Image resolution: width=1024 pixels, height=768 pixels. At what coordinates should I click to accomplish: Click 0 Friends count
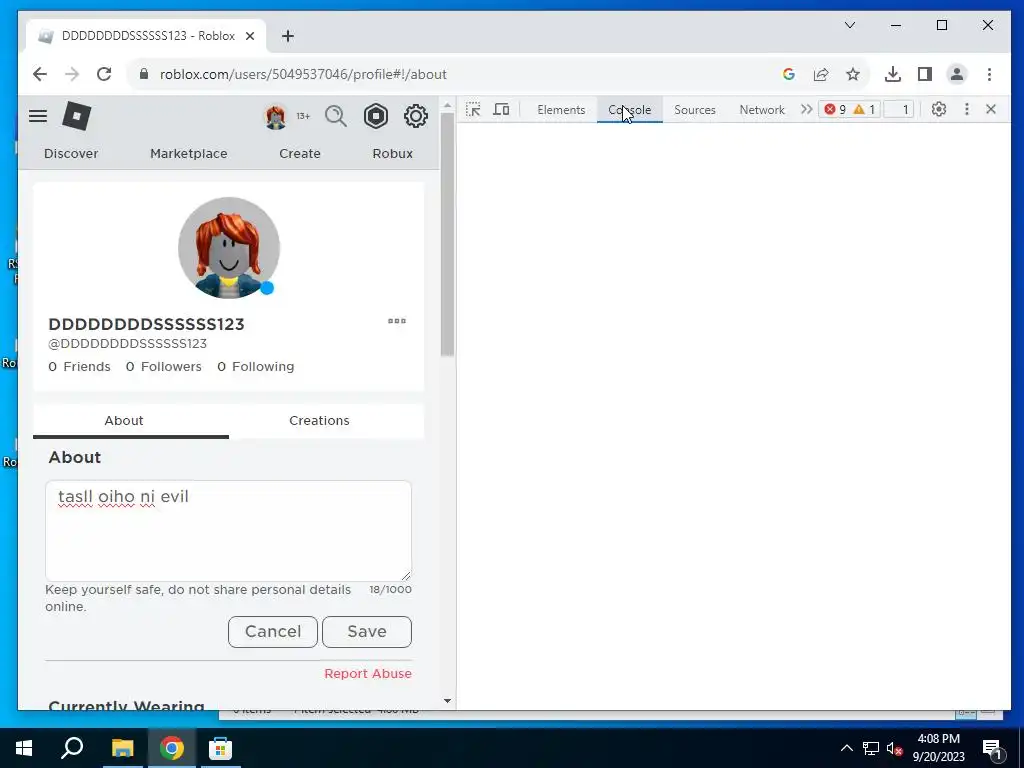pyautogui.click(x=80, y=366)
